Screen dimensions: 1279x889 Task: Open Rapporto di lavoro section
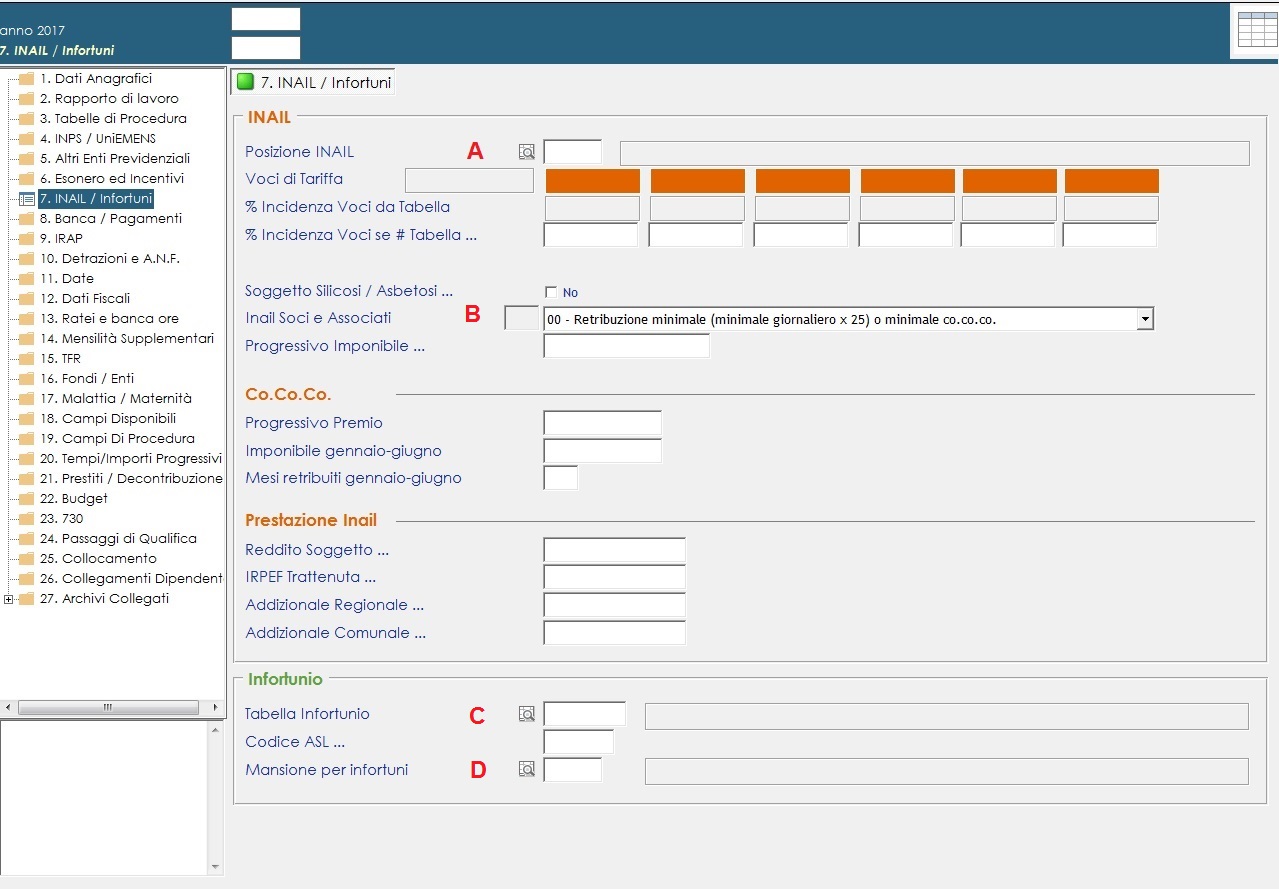pyautogui.click(x=108, y=98)
